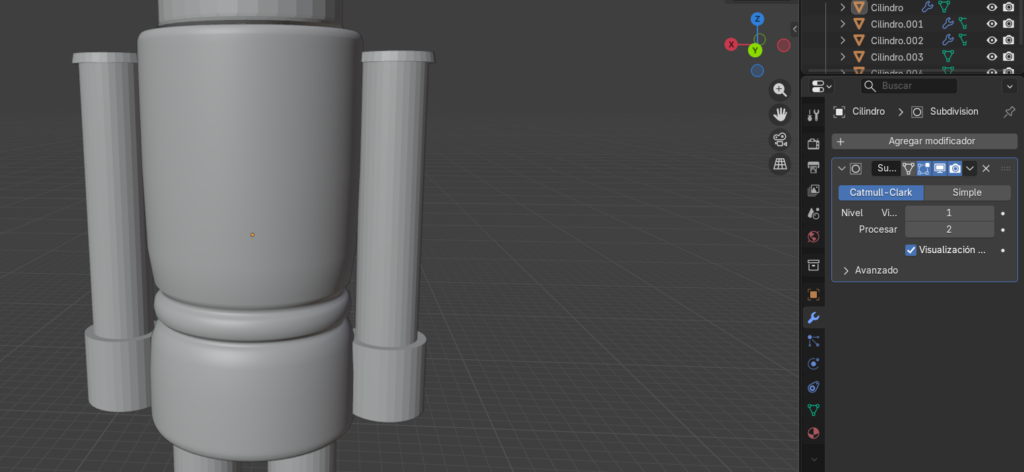Viewport: 1024px width, 472px height.
Task: Click the negative X axis circle on gizmo
Action: tap(784, 45)
